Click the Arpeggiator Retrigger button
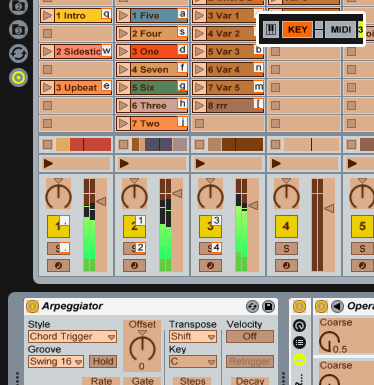This screenshot has width=374, height=385. (250, 362)
